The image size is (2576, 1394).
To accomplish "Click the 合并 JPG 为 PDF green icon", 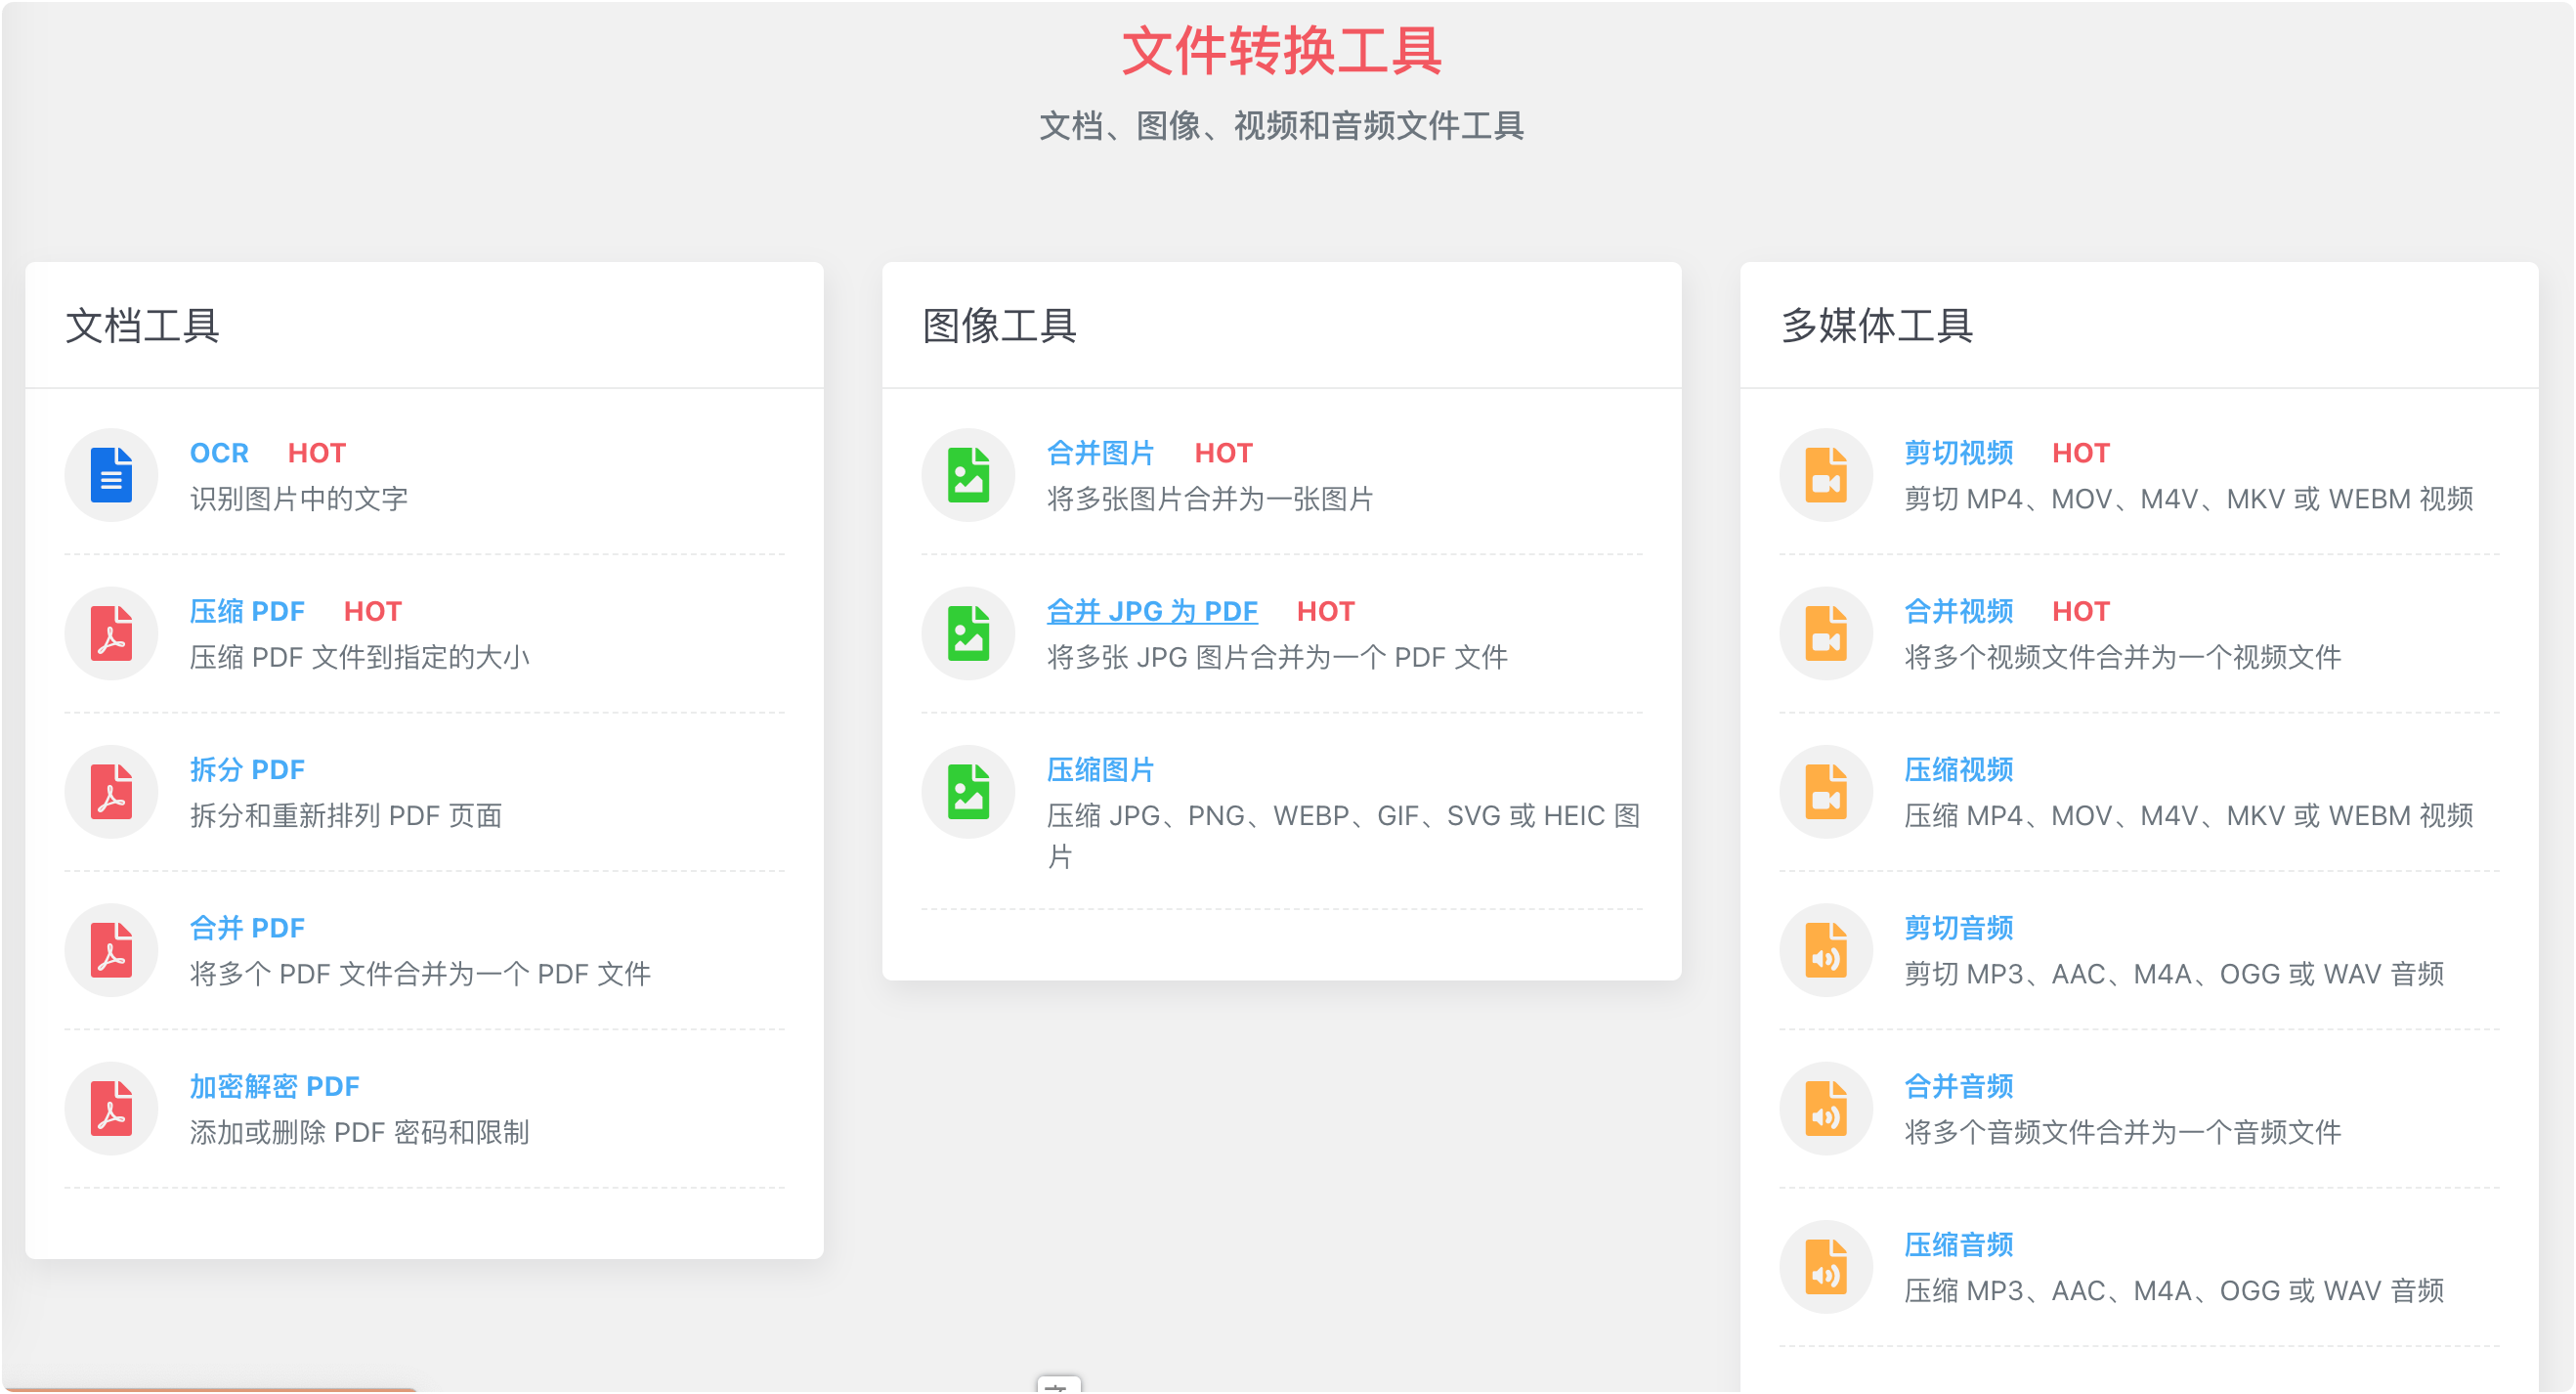I will tap(968, 634).
